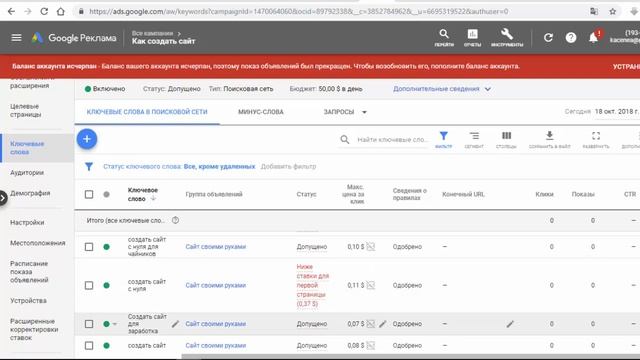Open 'Ключевые слова' in sidebar
The height and width of the screenshot is (360, 640).
(37, 148)
